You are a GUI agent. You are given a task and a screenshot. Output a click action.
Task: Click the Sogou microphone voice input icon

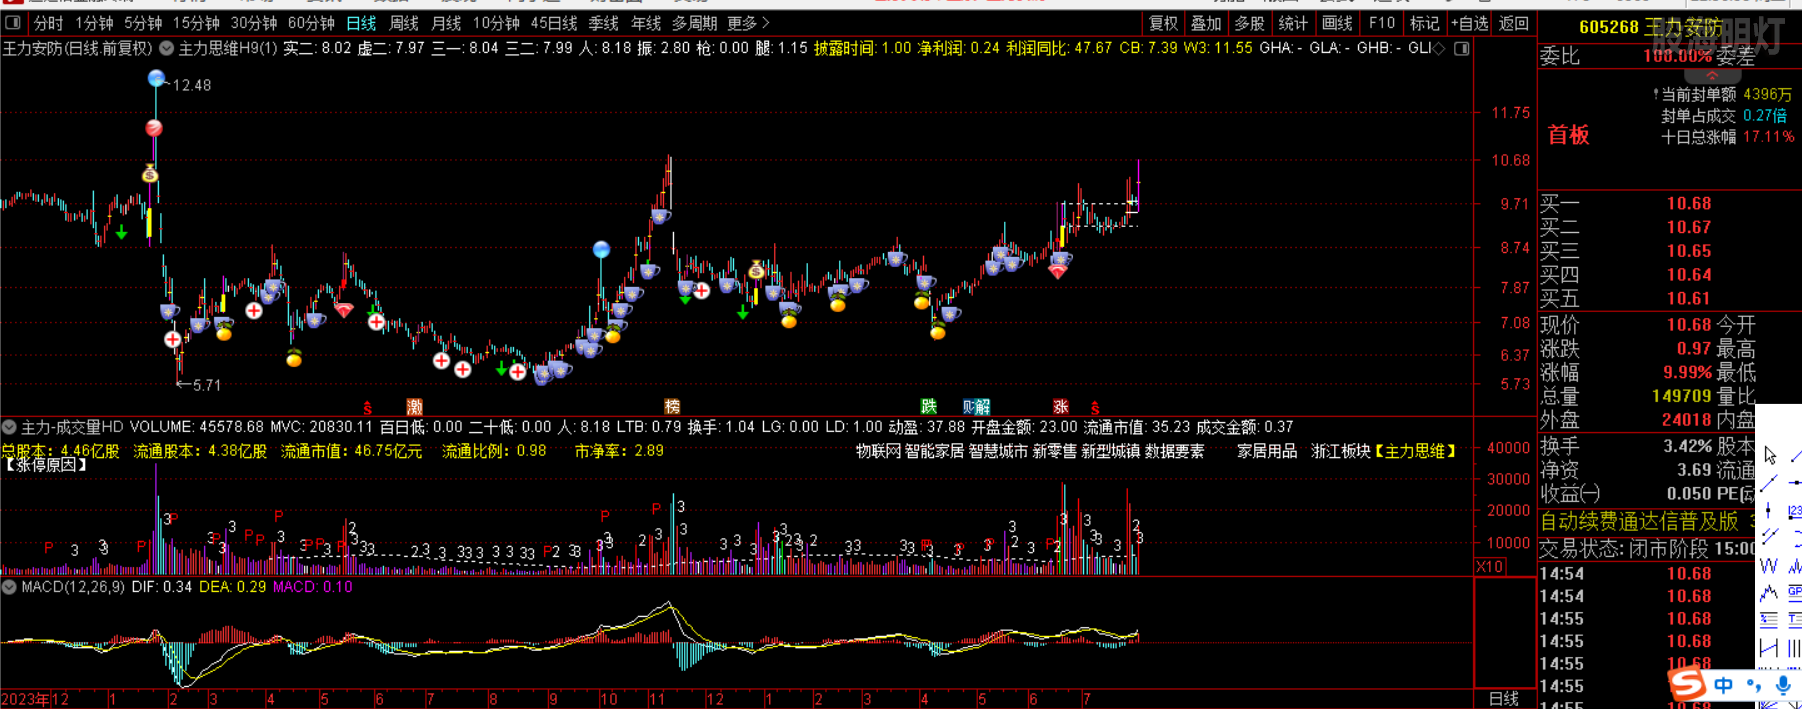click(x=1783, y=685)
